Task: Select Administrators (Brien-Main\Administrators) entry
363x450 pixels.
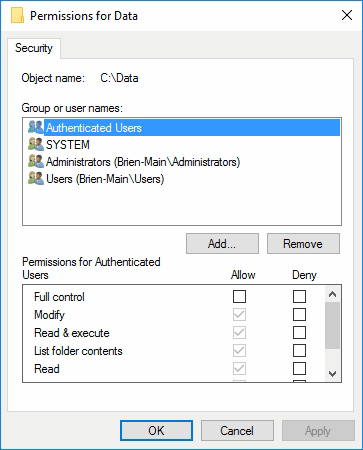Action: coord(143,162)
